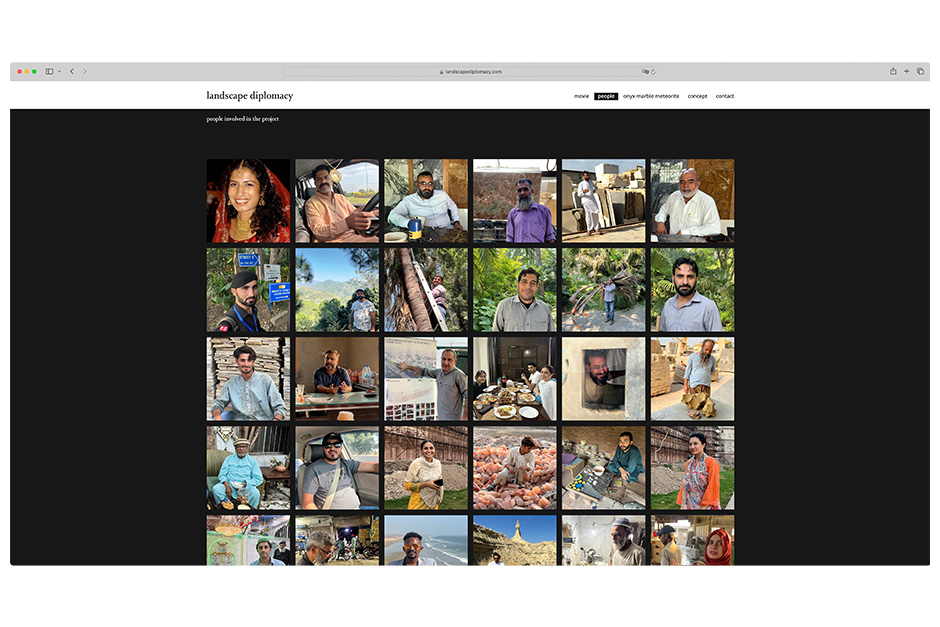Open photo of people at dinner table

[514, 379]
